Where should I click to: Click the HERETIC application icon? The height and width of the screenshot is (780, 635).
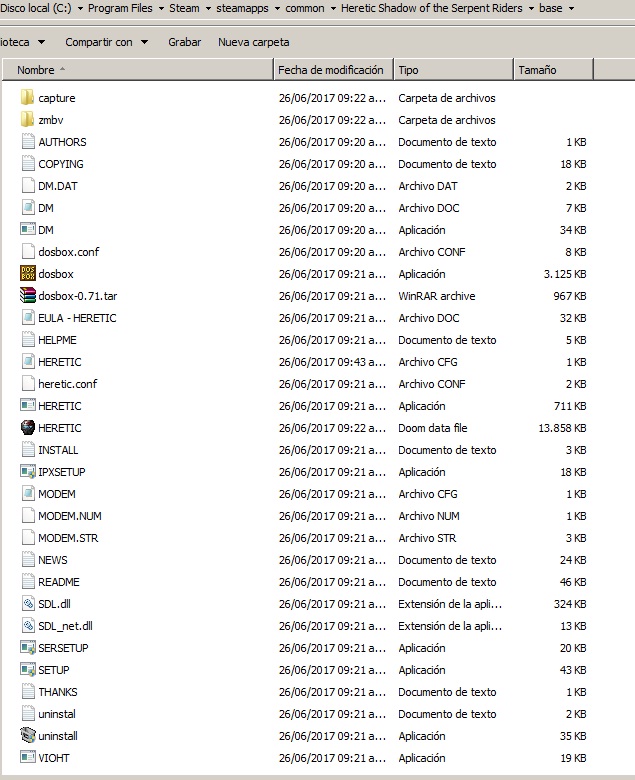pyautogui.click(x=28, y=405)
